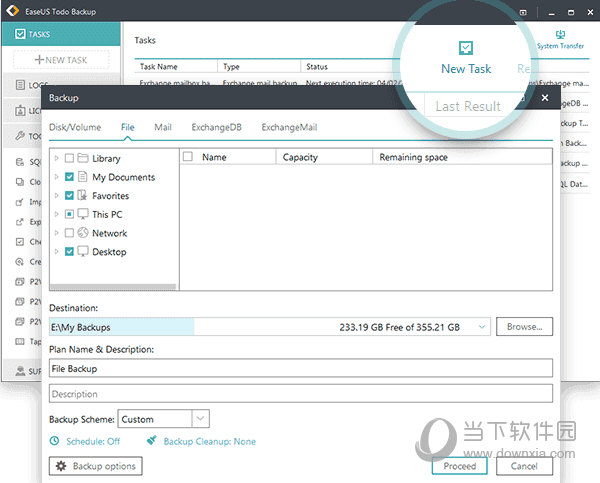Open Backup options
Viewport: 600px width, 483px height.
(x=96, y=466)
